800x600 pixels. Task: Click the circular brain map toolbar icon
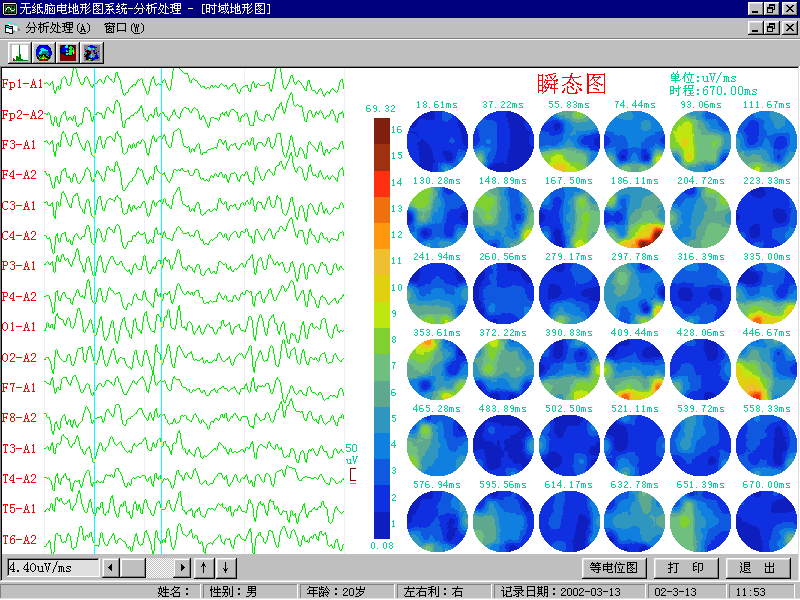(x=43, y=53)
